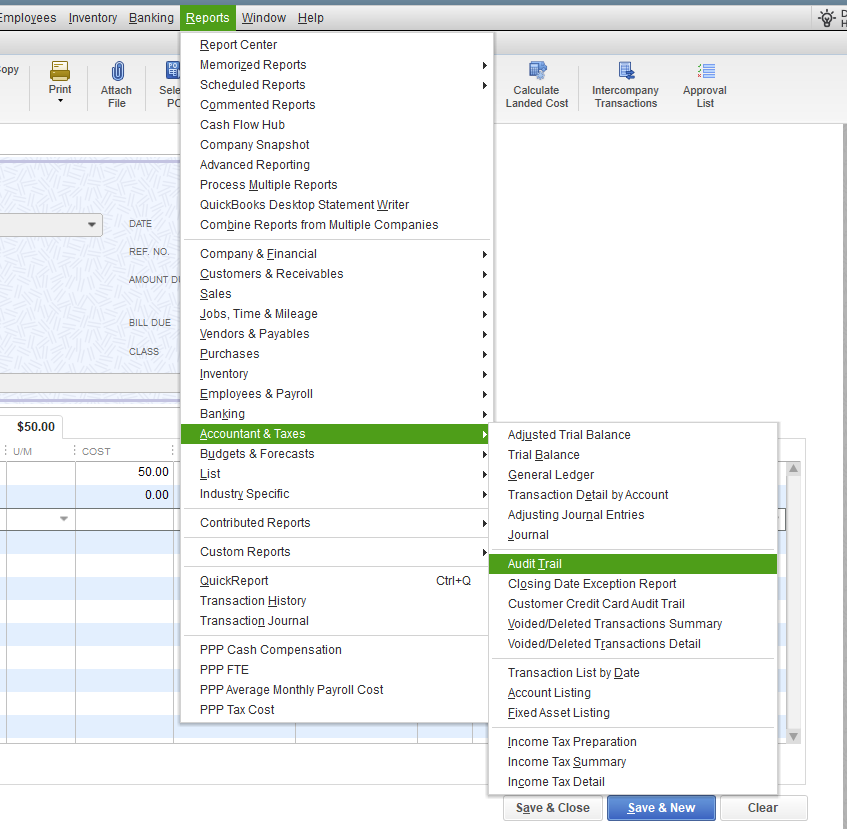Select Custom Reports
The image size is (847, 829).
click(x=337, y=552)
